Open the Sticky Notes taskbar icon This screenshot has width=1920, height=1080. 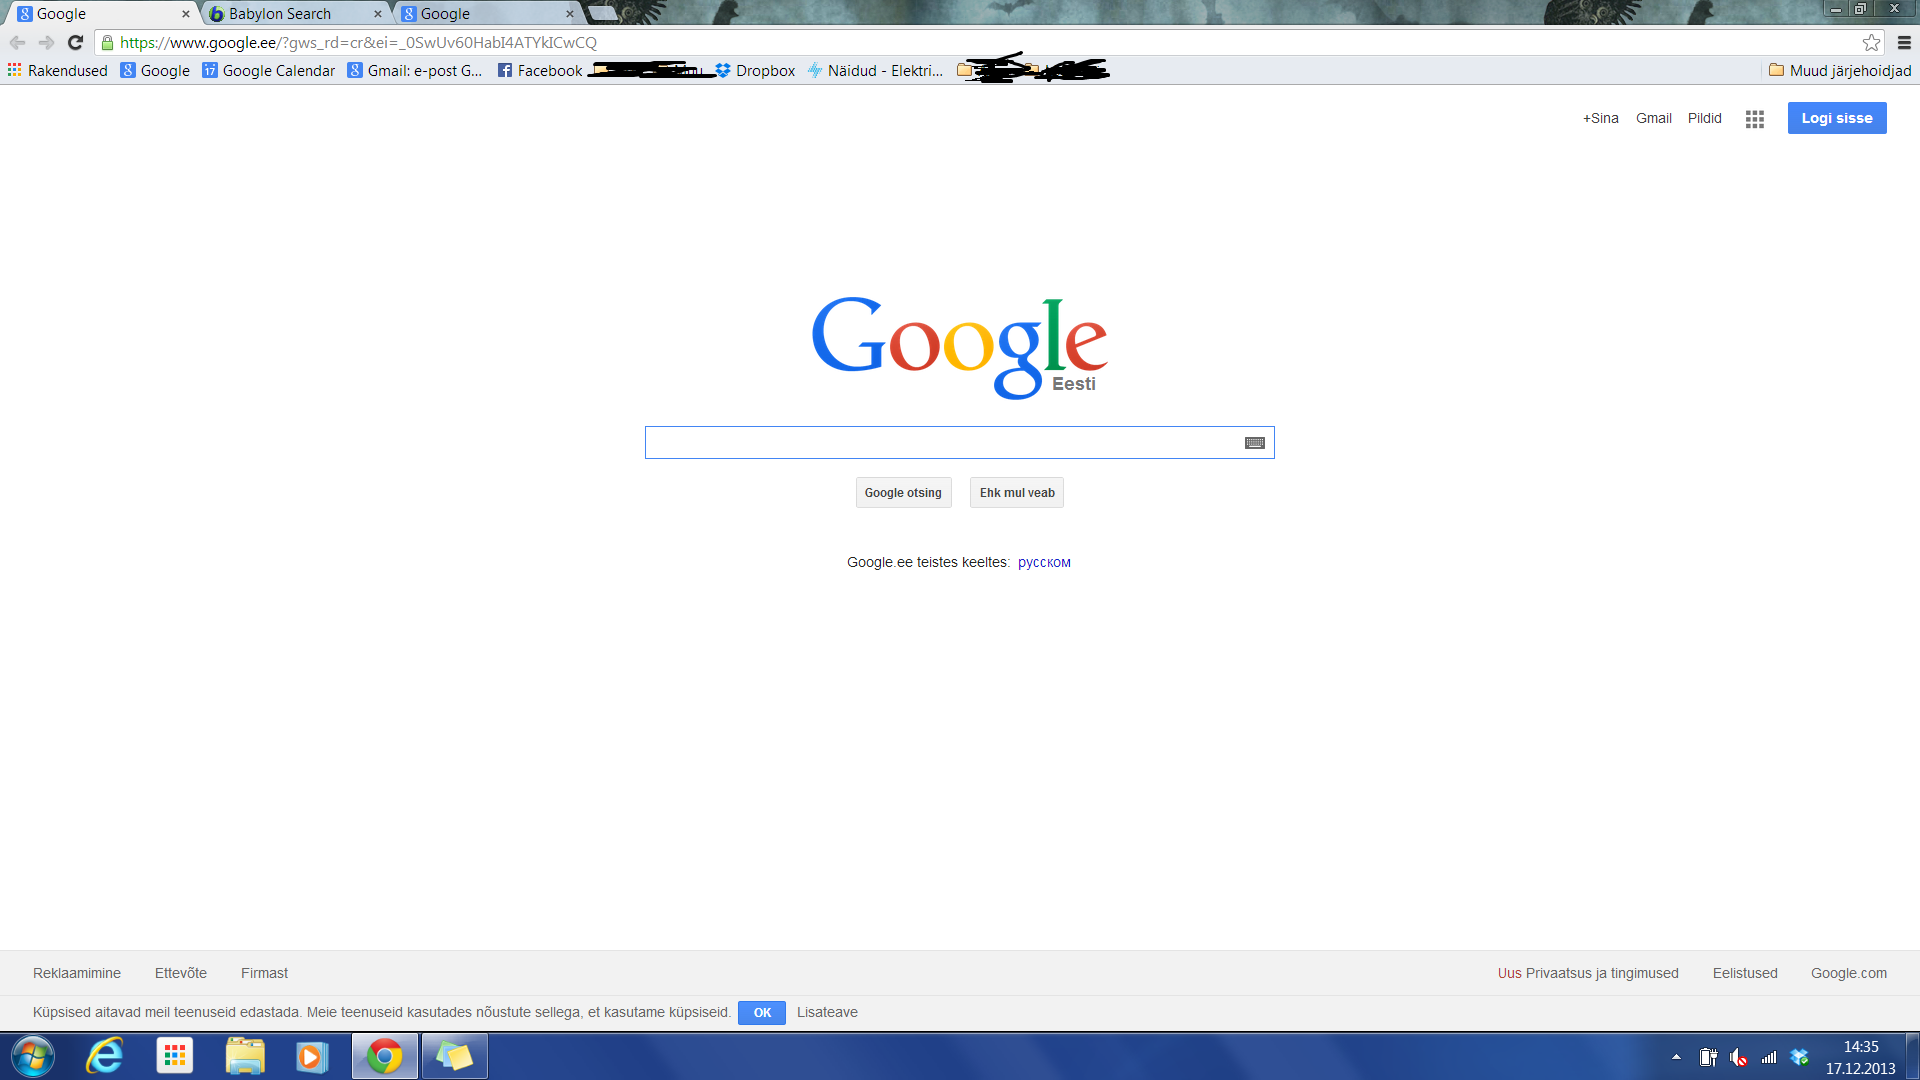pos(454,1056)
